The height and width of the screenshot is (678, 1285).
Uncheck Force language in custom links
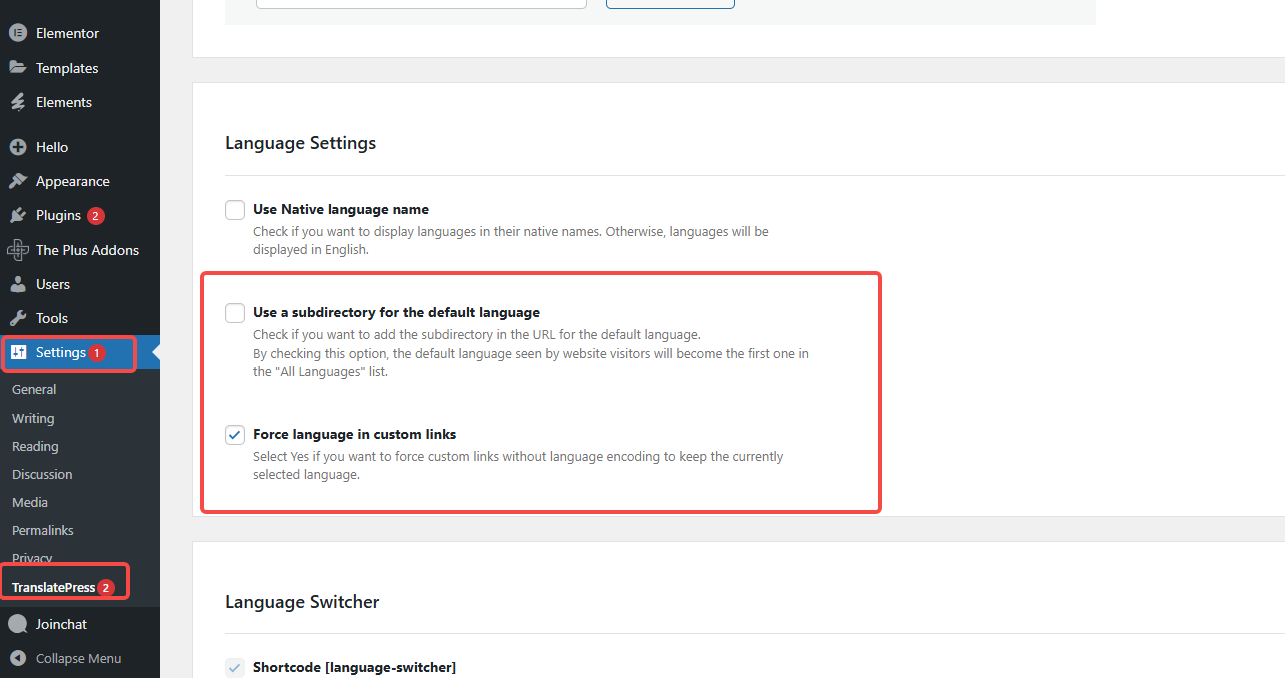click(x=235, y=435)
